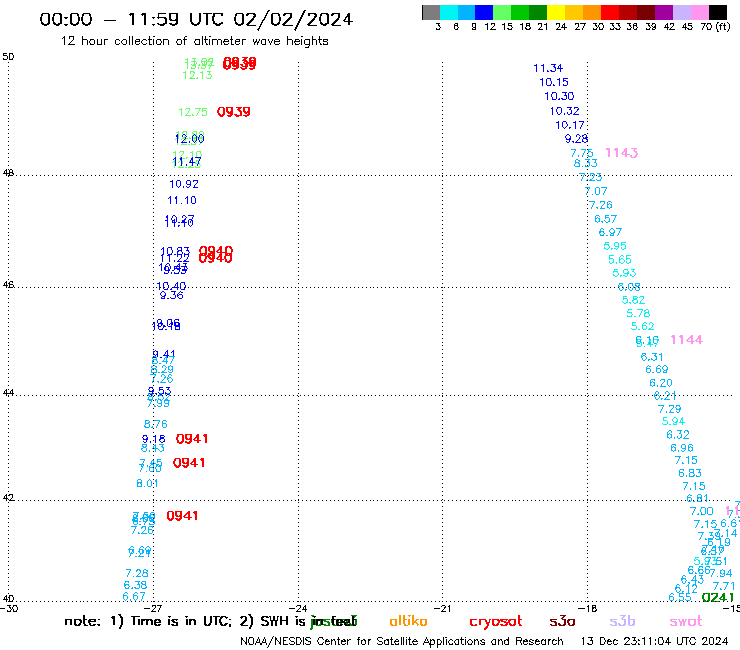Select the wave height value 7.29
The width and height of the screenshot is (740, 650).
click(670, 409)
